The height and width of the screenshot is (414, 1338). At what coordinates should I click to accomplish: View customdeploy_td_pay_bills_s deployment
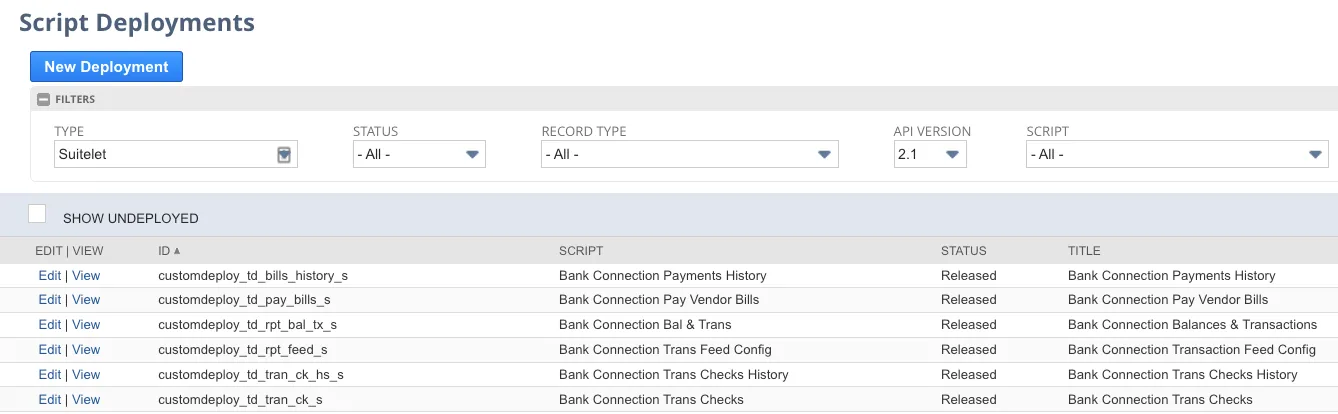point(86,299)
